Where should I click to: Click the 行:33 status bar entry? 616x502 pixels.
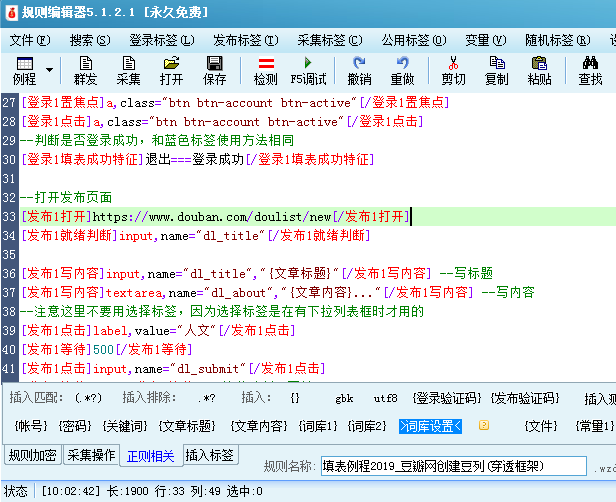[169, 491]
